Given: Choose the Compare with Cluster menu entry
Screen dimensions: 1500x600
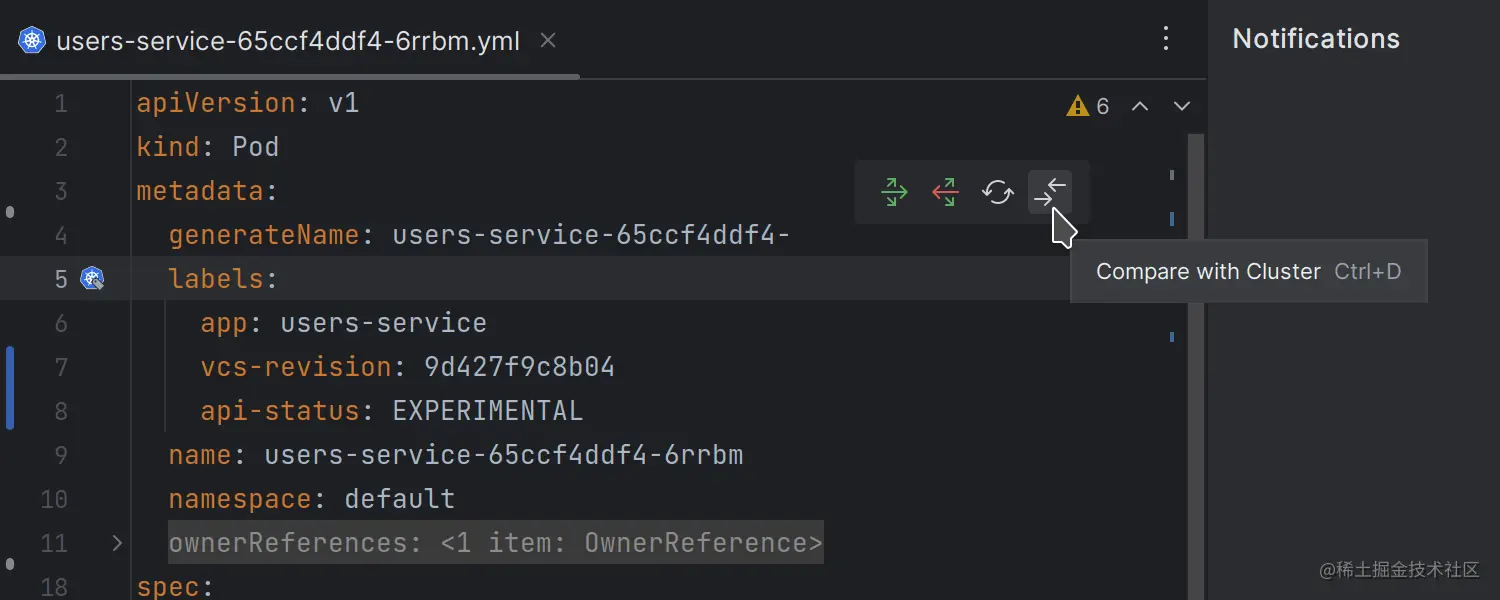Looking at the screenshot, I should (1208, 271).
